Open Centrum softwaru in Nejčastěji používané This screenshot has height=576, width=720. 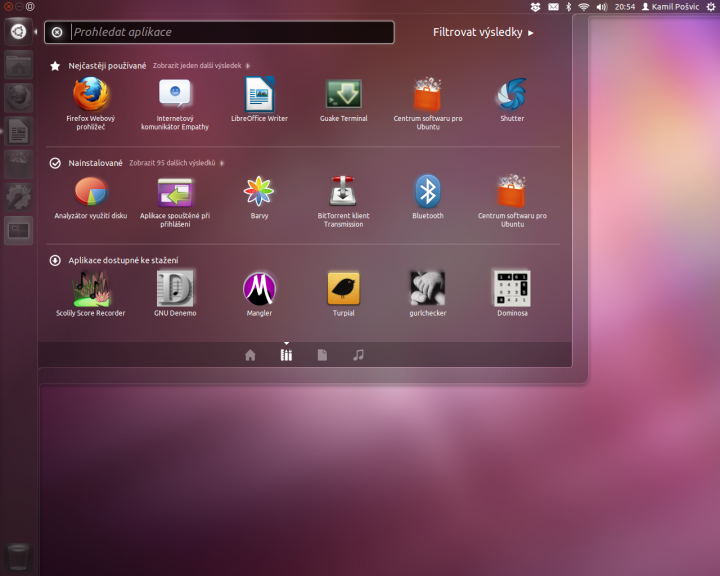pos(428,103)
